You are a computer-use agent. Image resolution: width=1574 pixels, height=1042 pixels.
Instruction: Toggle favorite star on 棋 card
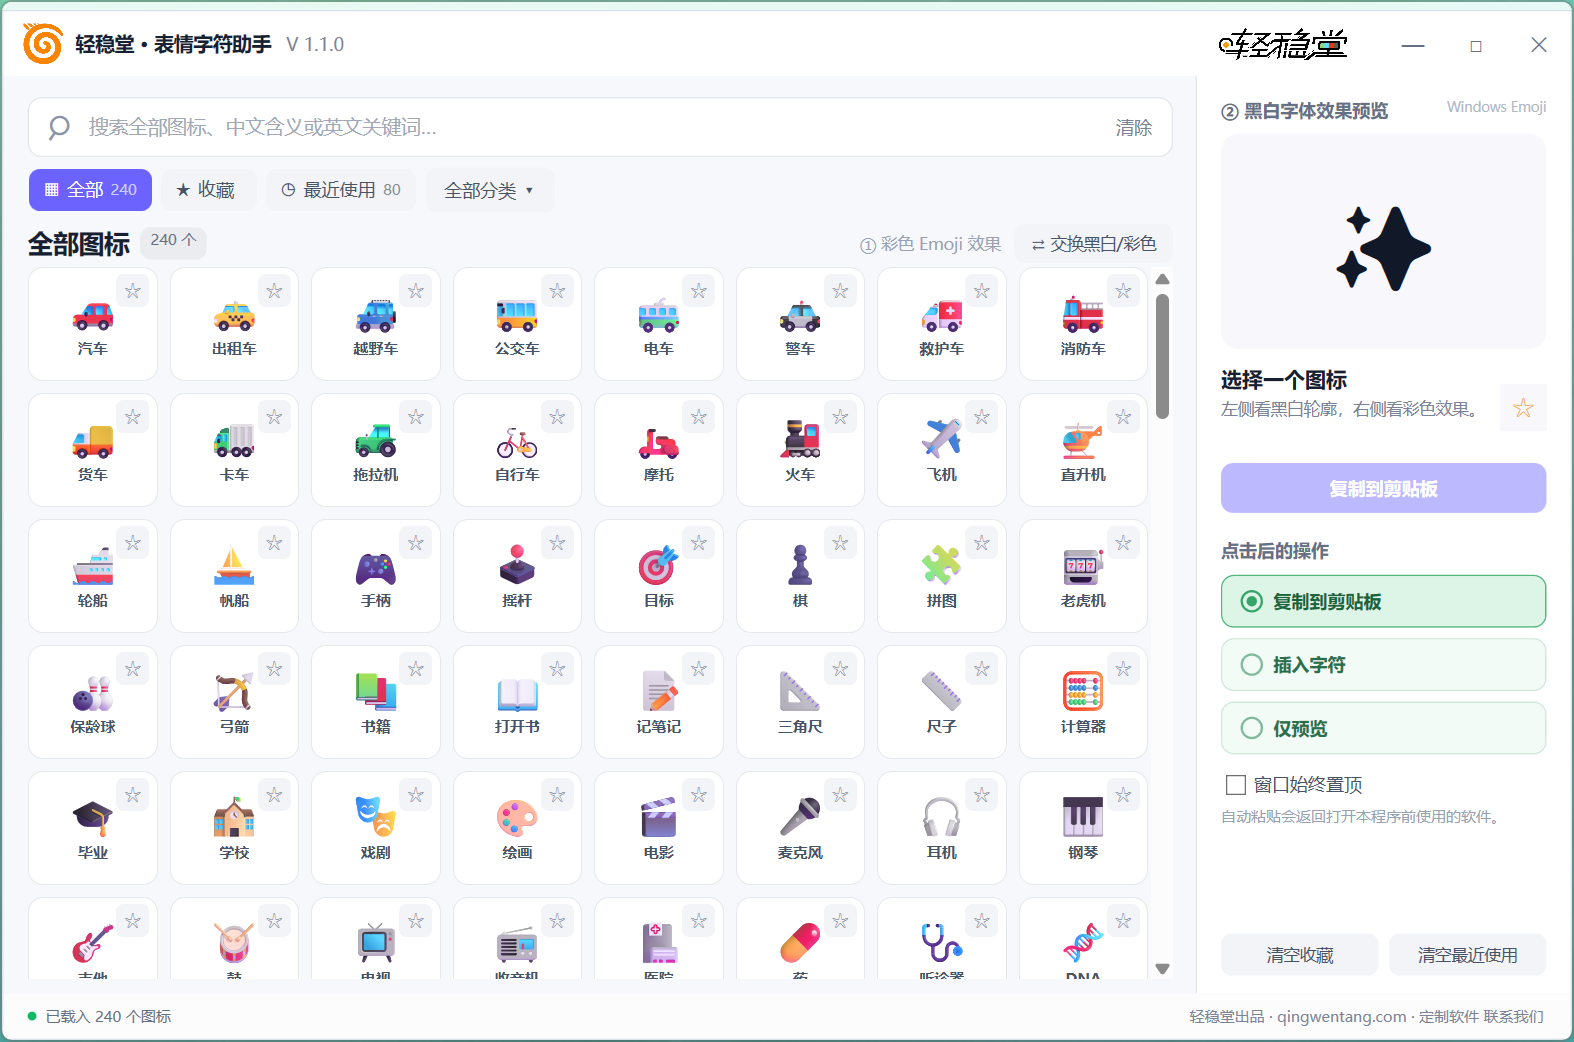[x=840, y=543]
